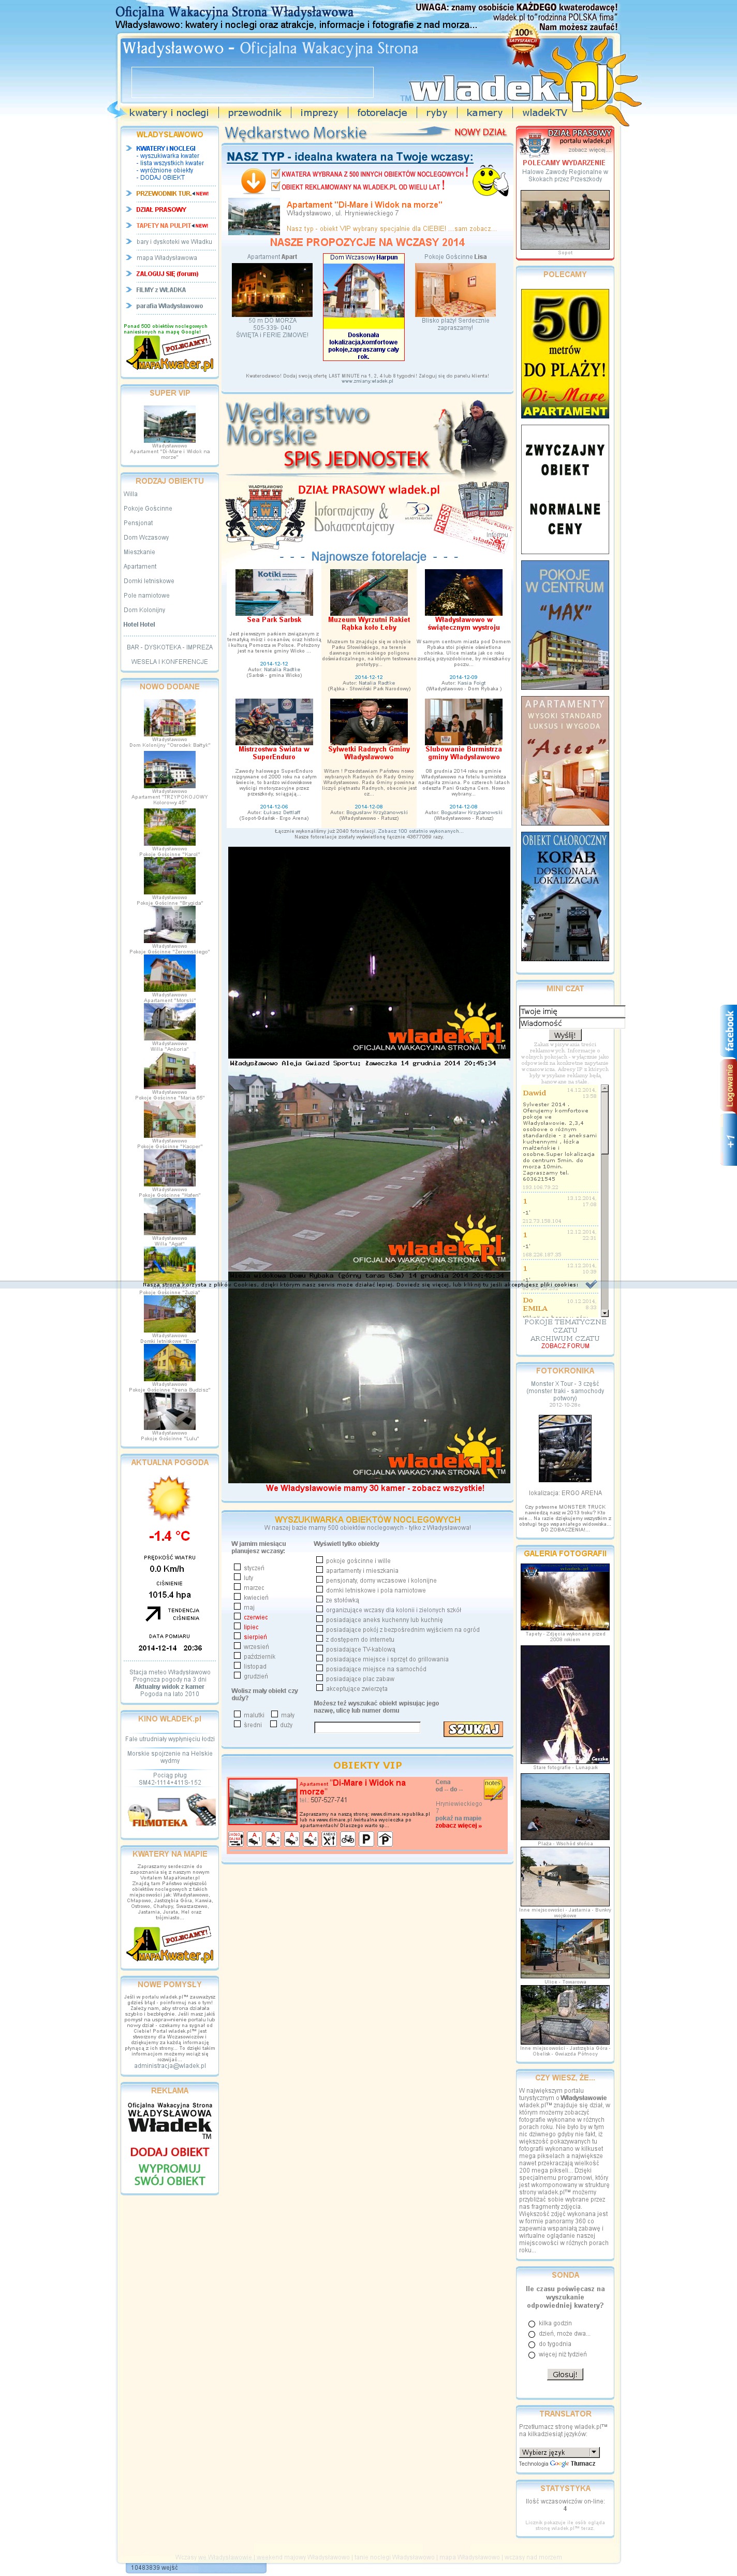Click the orange down-arrow icon in NASZ TYP
Screen dimensions: 737x2576
[253, 180]
